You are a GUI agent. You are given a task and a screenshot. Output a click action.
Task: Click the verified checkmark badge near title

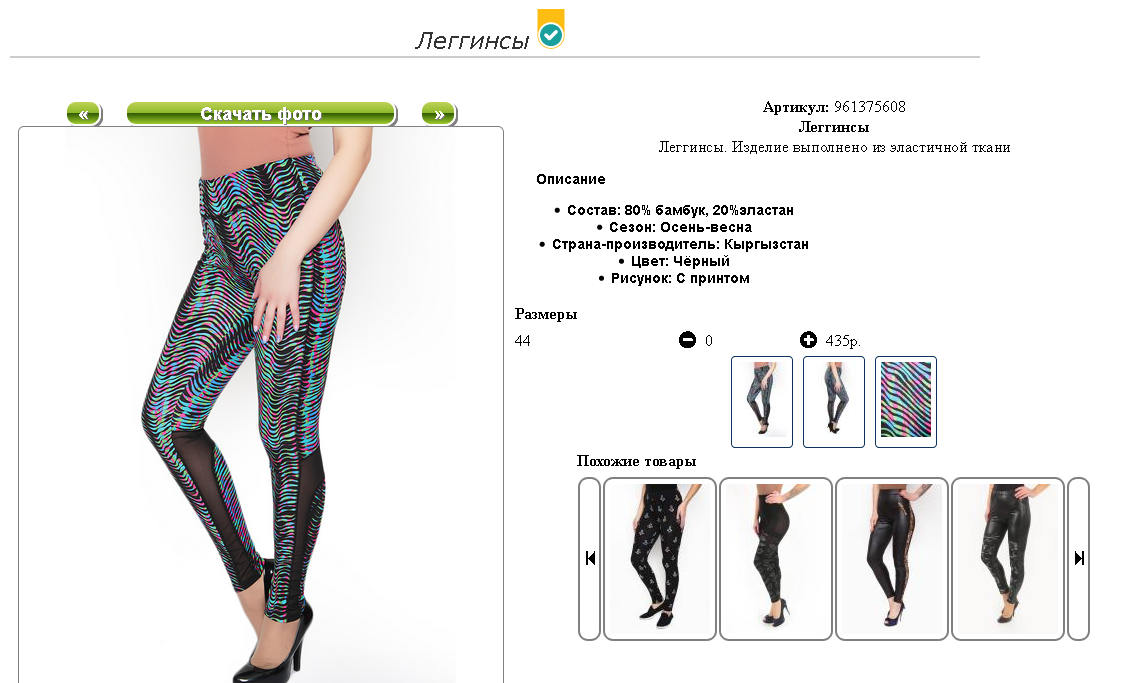pyautogui.click(x=551, y=29)
